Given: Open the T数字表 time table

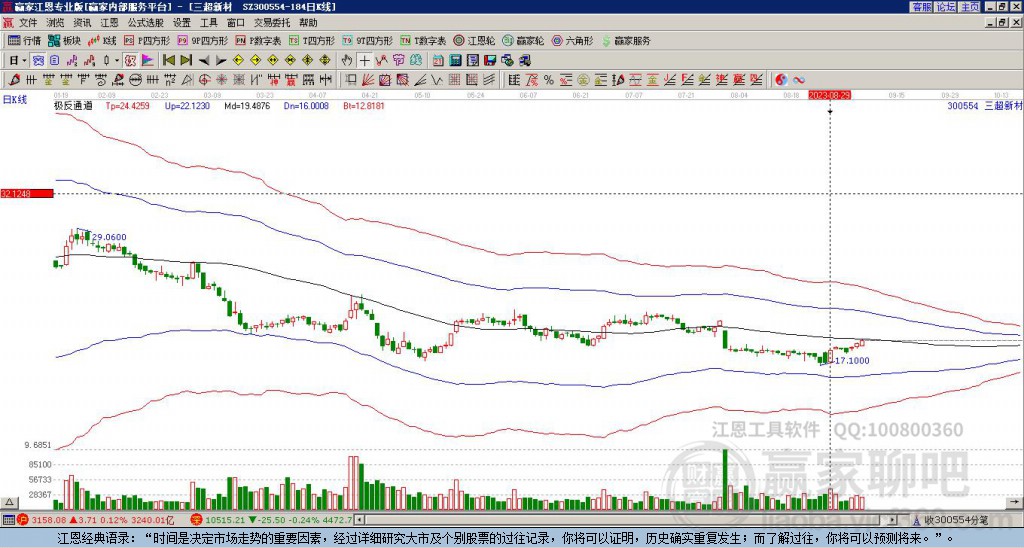Looking at the screenshot, I should pyautogui.click(x=423, y=40).
